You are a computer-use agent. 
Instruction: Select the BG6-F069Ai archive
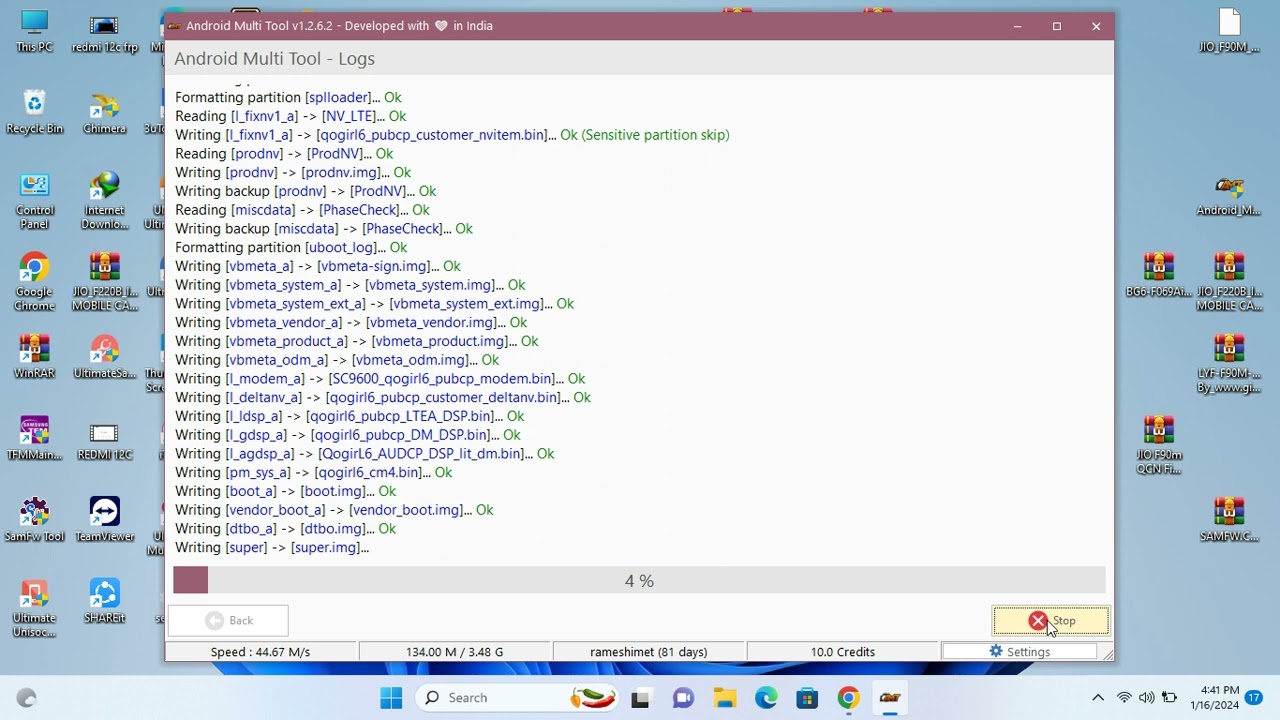[1159, 275]
